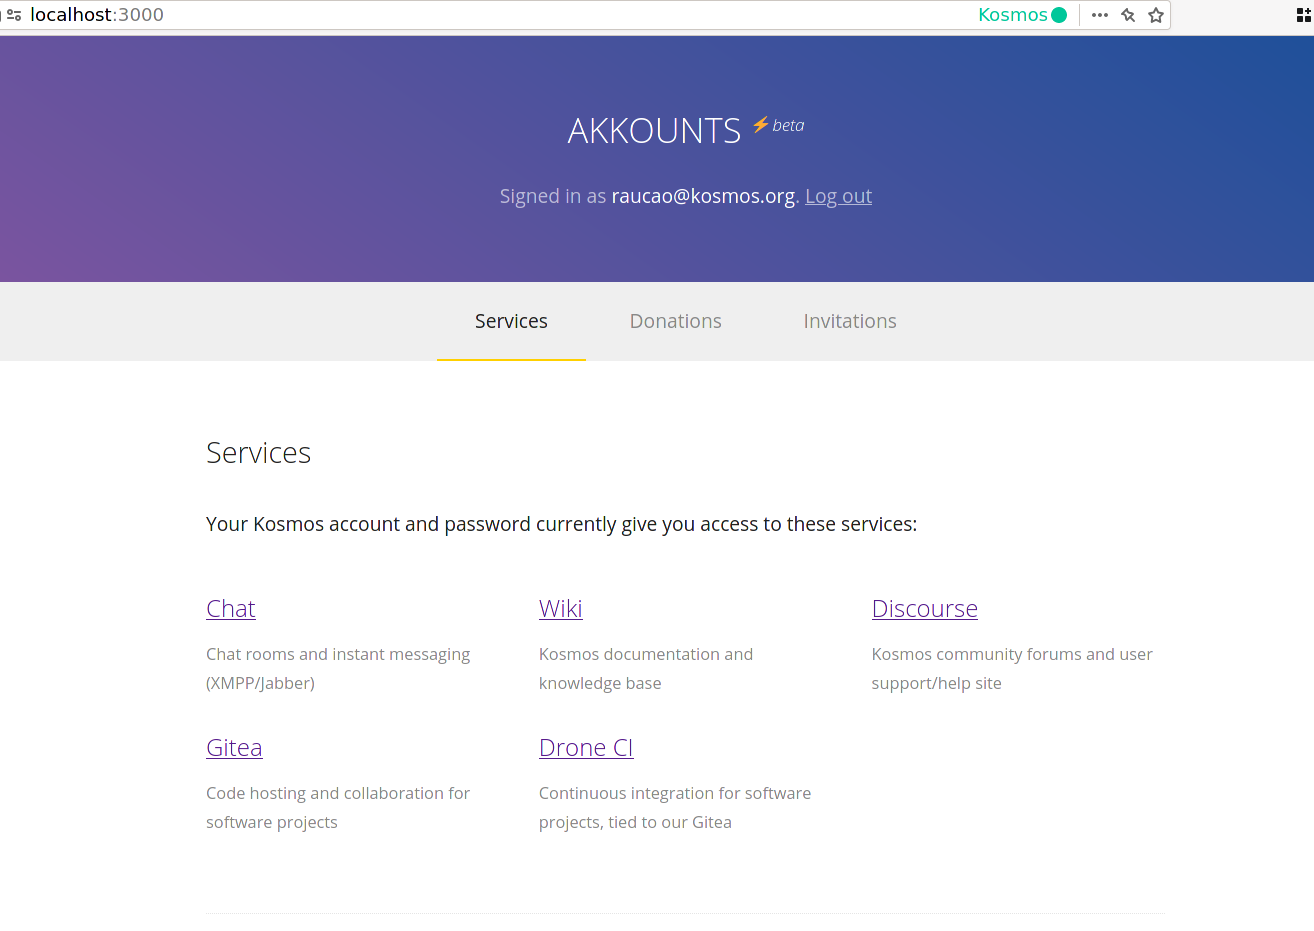Switch to the Services tab
Screen dimensions: 1314x931
511,321
